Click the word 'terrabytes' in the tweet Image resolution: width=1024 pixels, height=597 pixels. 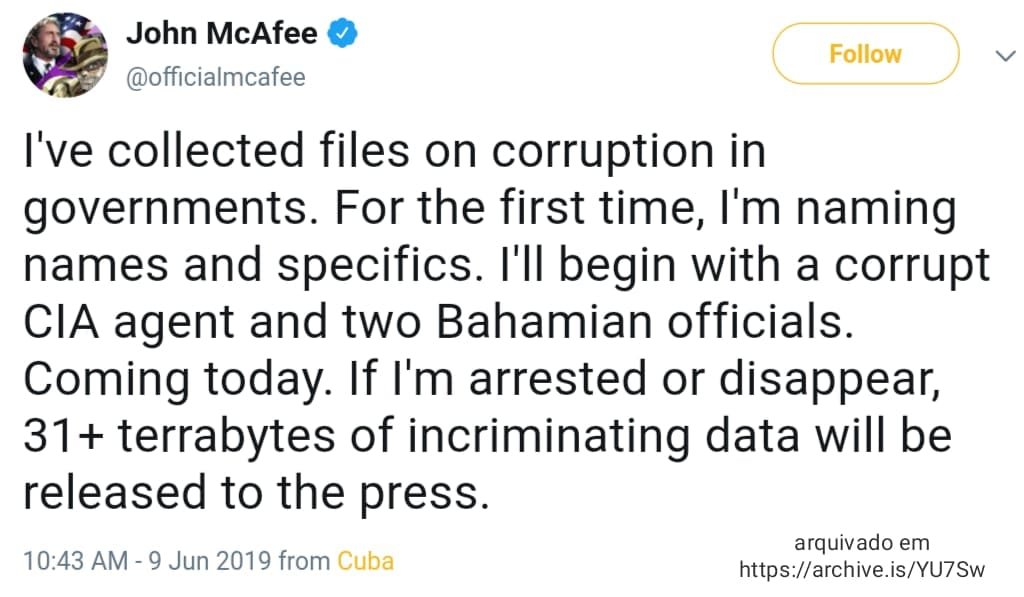point(227,437)
